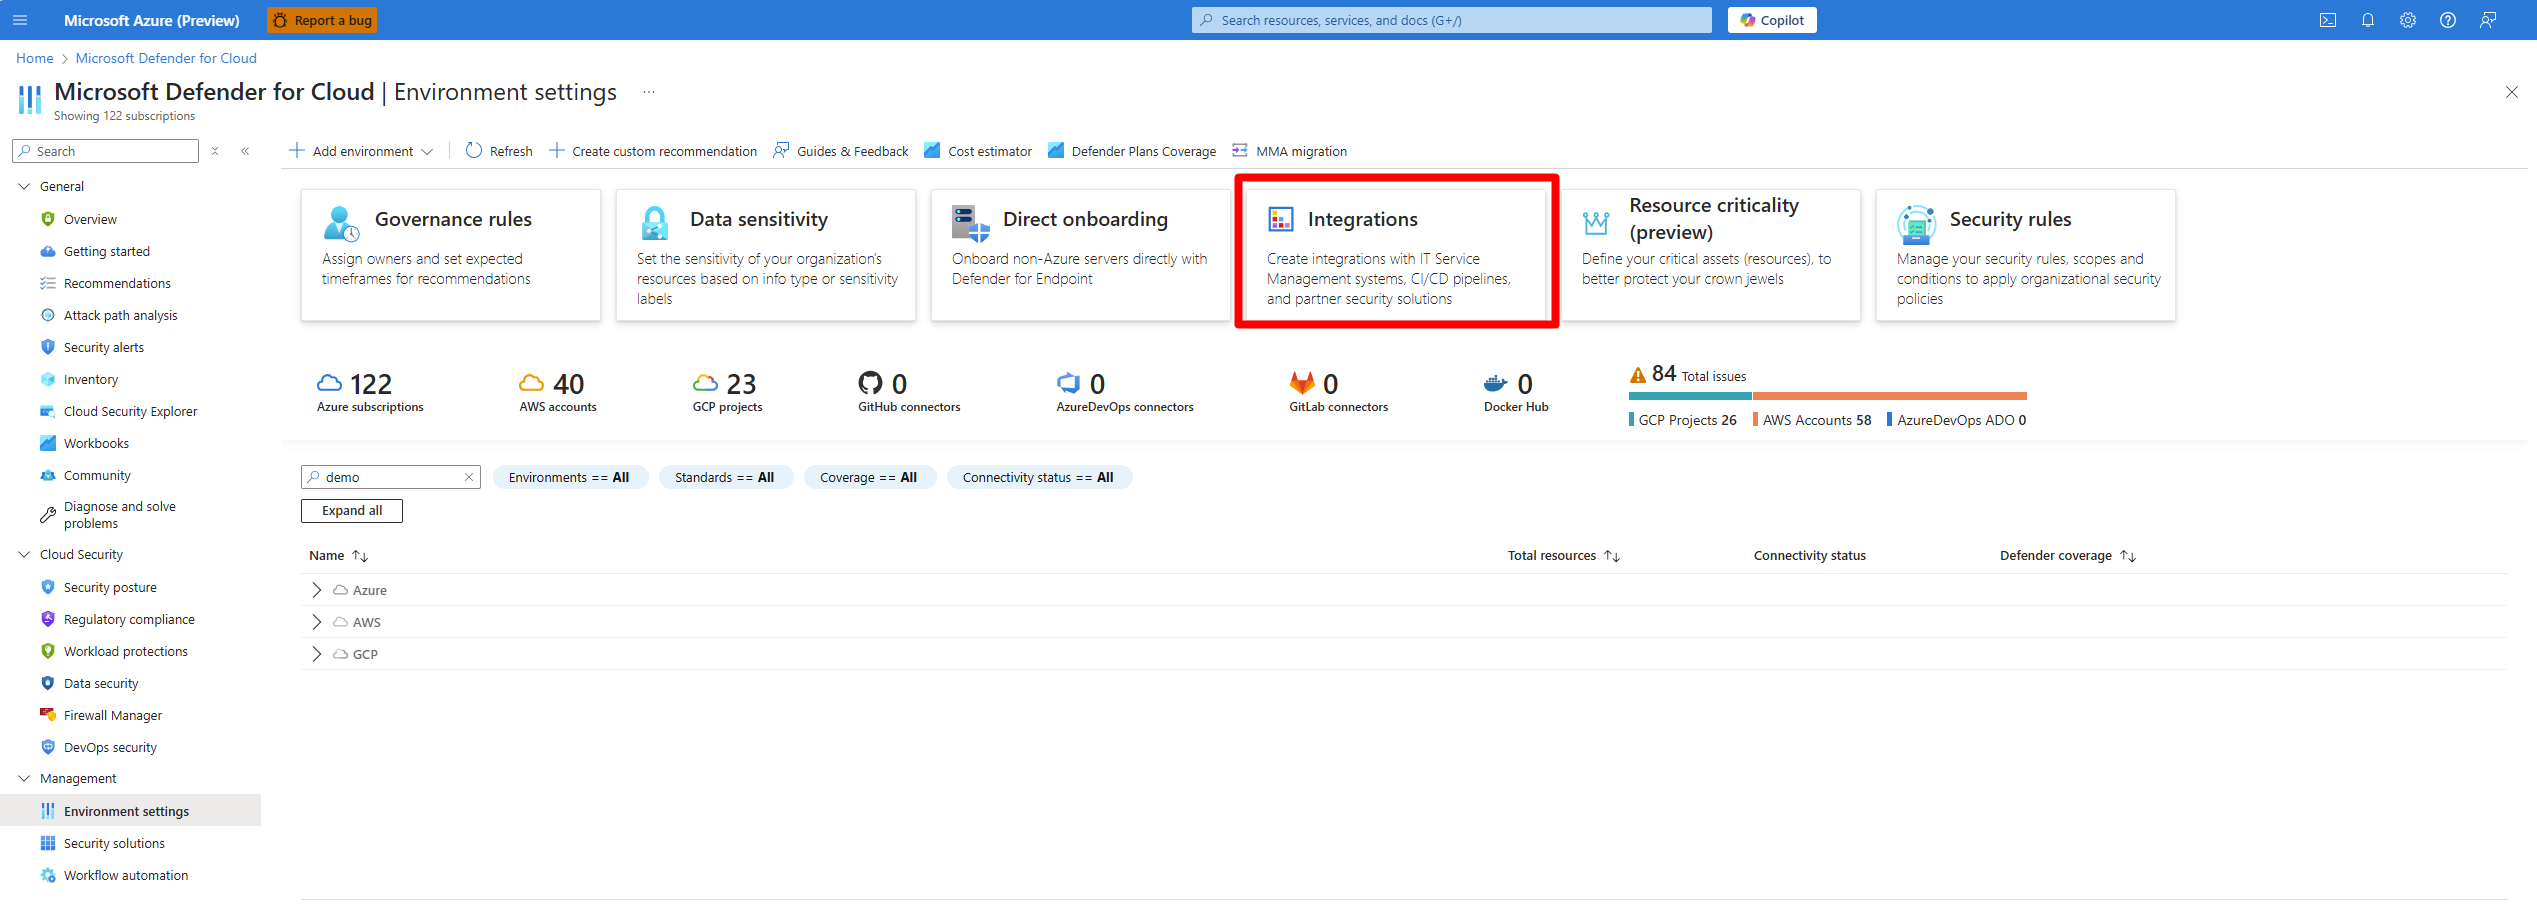Open the feedback icon in top bar

pyautogui.click(x=2488, y=20)
